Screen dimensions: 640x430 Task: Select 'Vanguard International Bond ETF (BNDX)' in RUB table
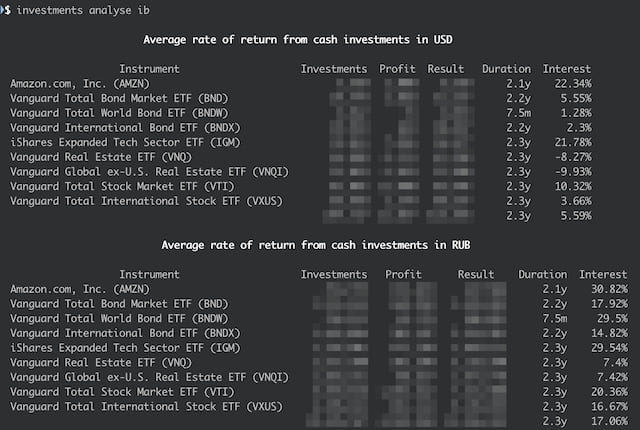click(x=125, y=333)
